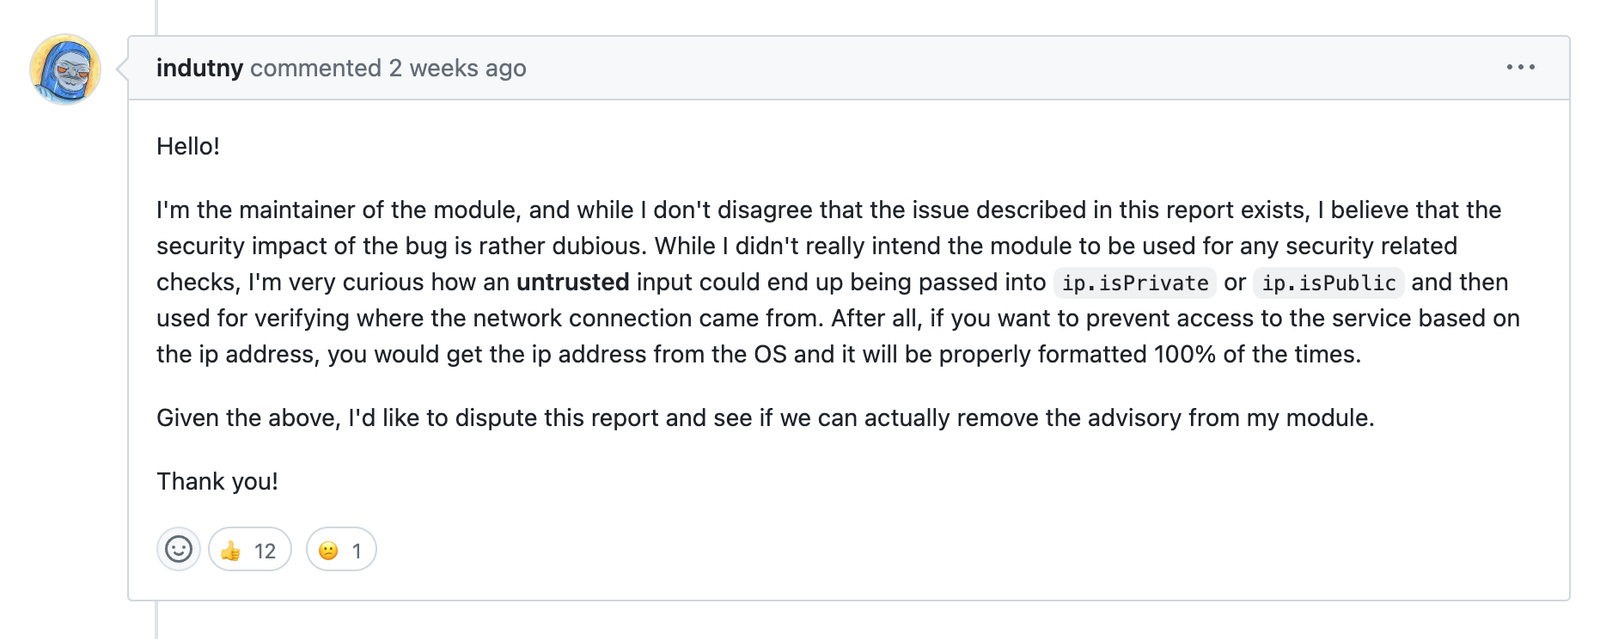Click indutny's profile avatar picture
The height and width of the screenshot is (639, 1600).
pyautogui.click(x=65, y=69)
